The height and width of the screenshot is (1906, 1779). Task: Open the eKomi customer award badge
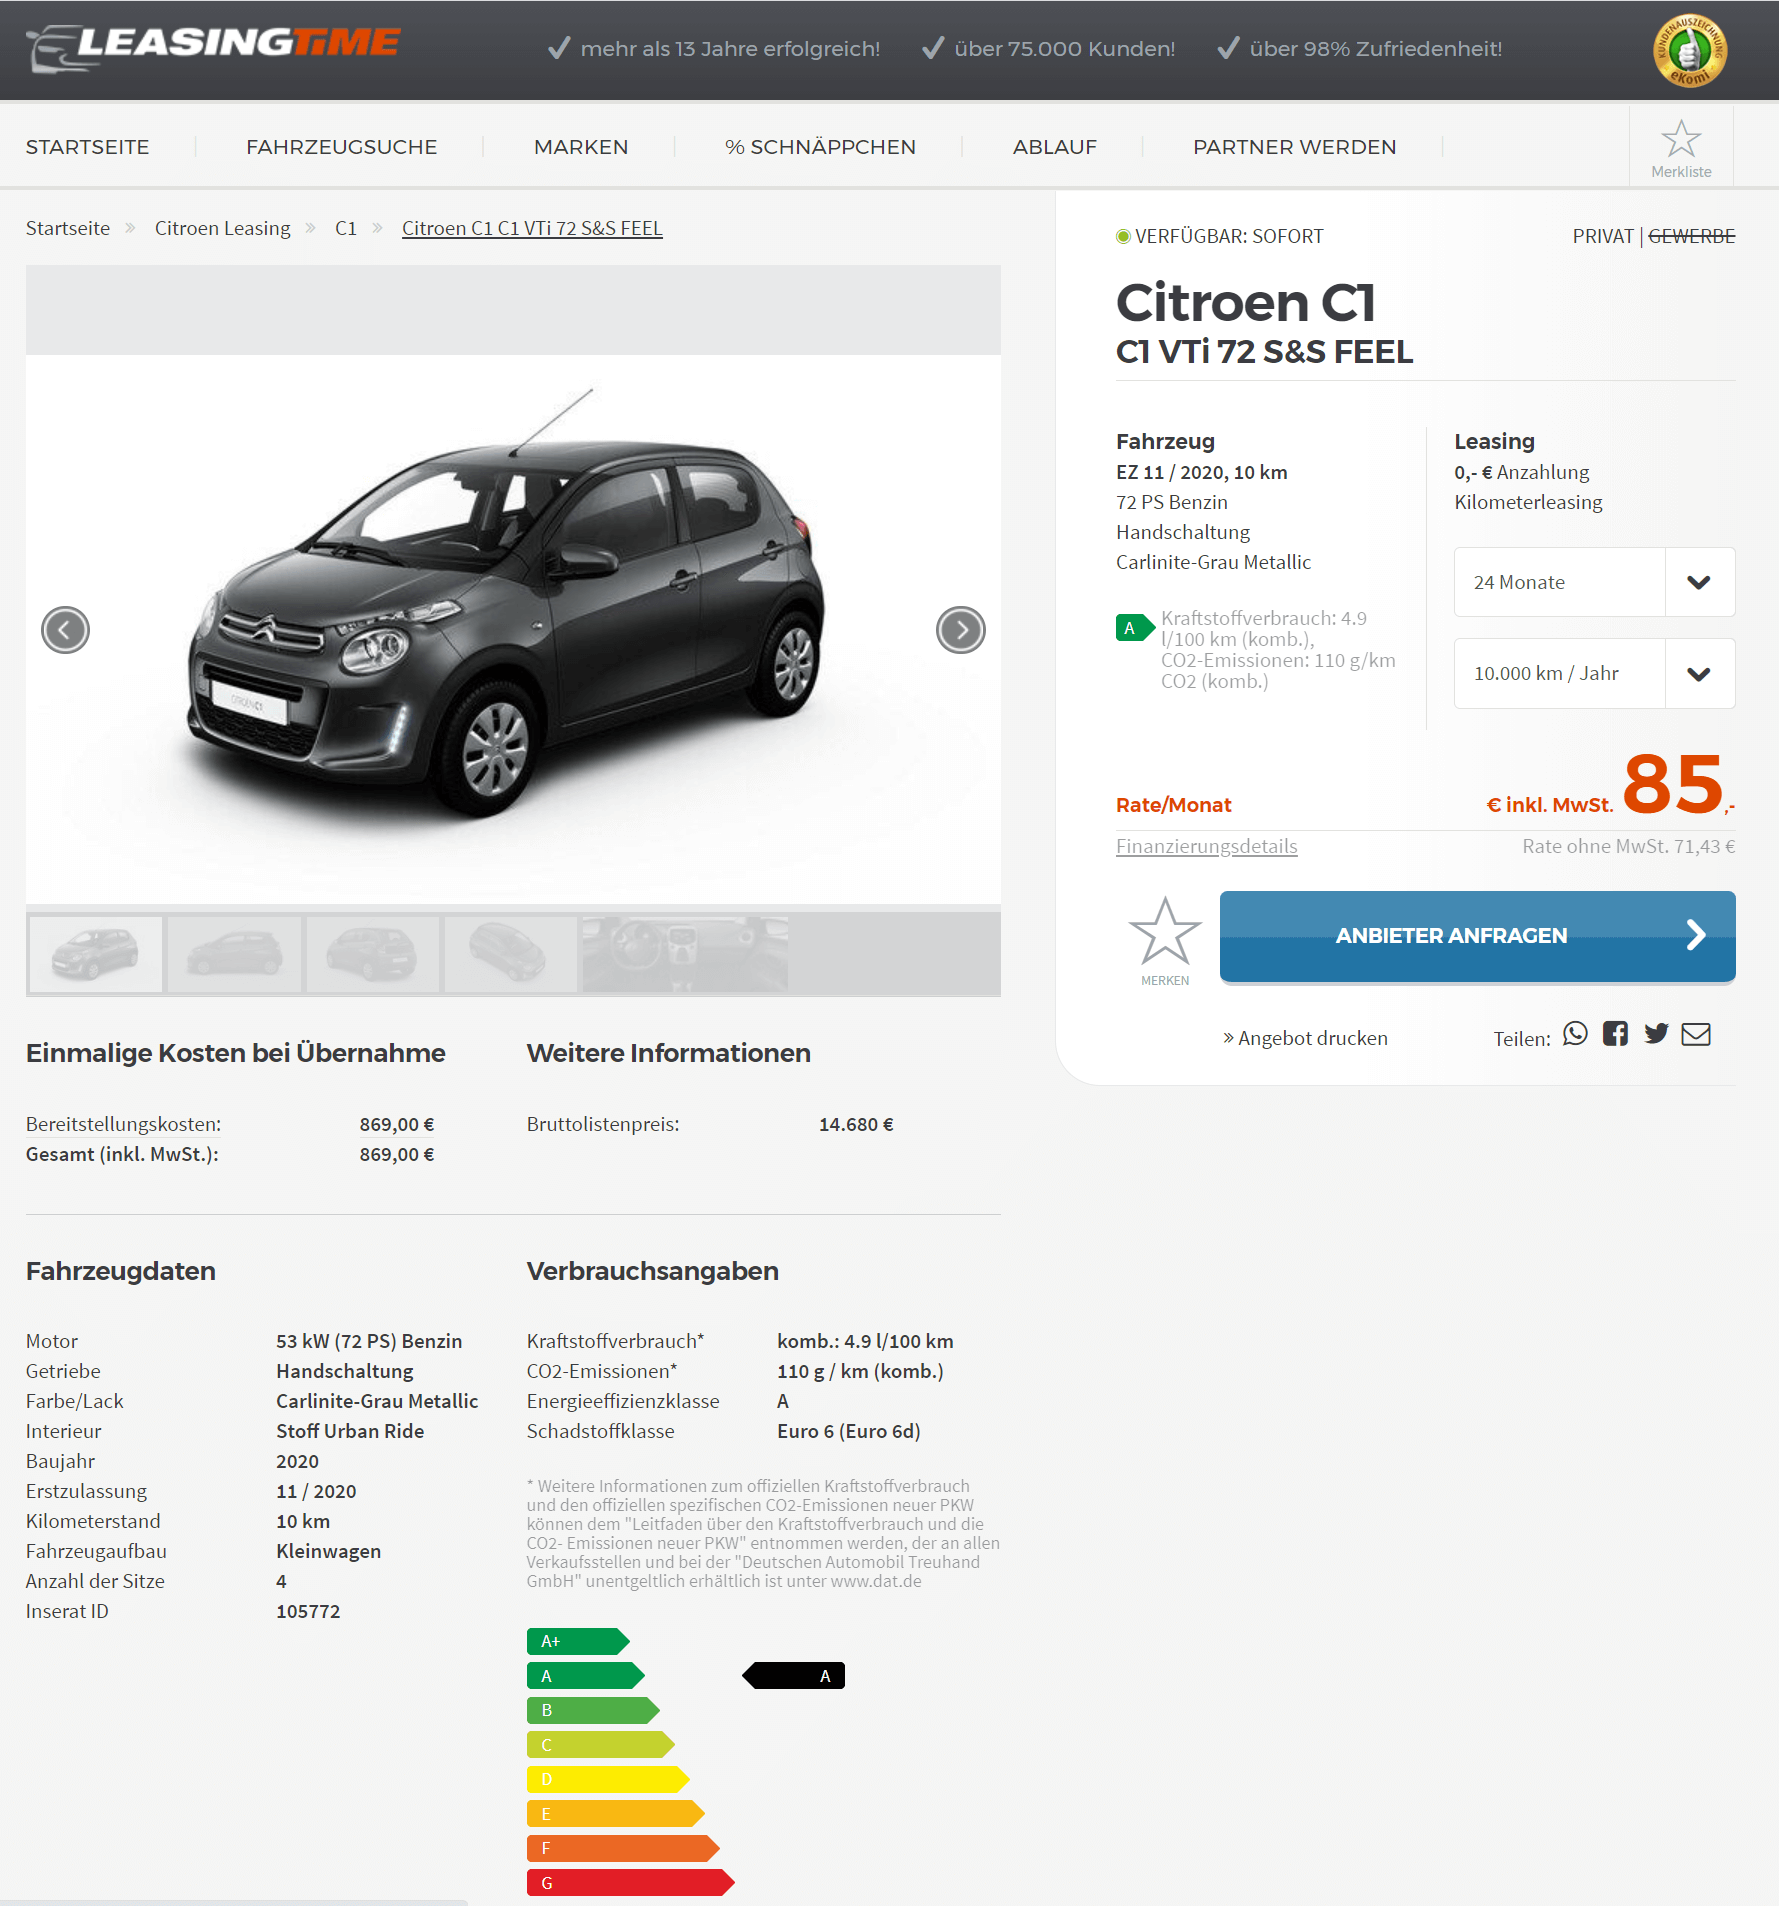1690,50
